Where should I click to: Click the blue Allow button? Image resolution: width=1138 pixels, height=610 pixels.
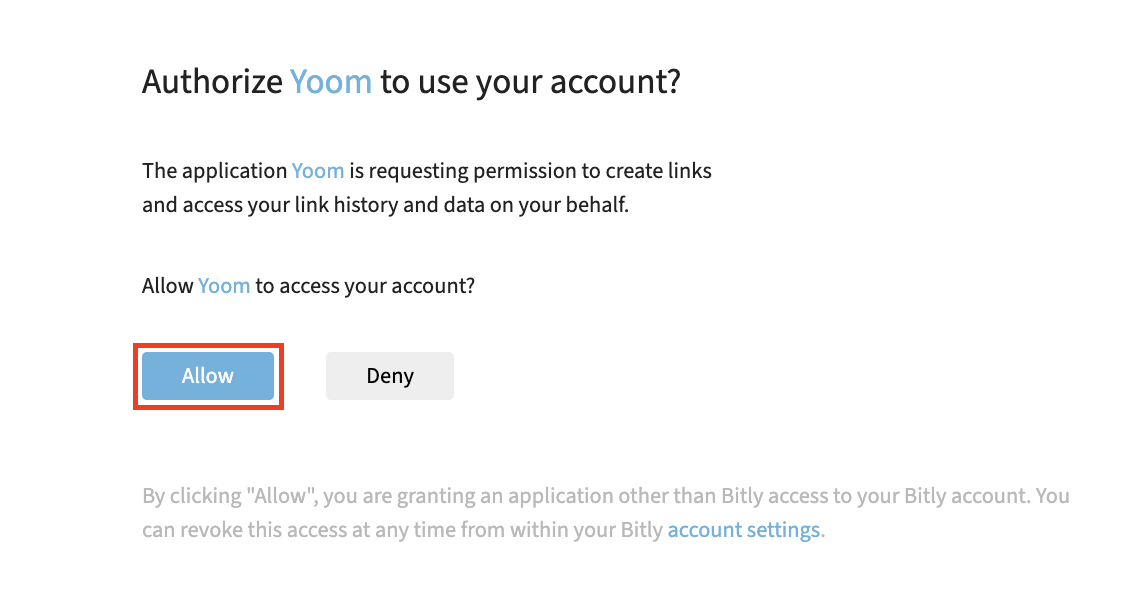[x=208, y=376]
